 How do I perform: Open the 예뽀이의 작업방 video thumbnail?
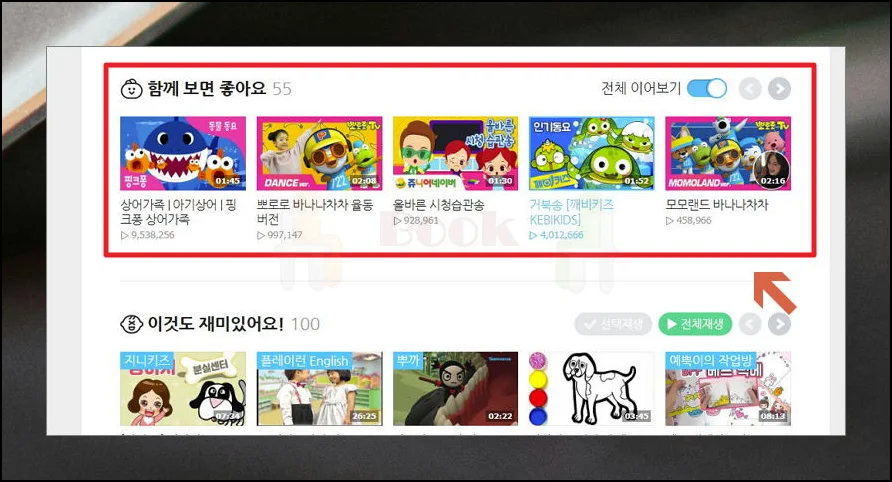(x=728, y=389)
